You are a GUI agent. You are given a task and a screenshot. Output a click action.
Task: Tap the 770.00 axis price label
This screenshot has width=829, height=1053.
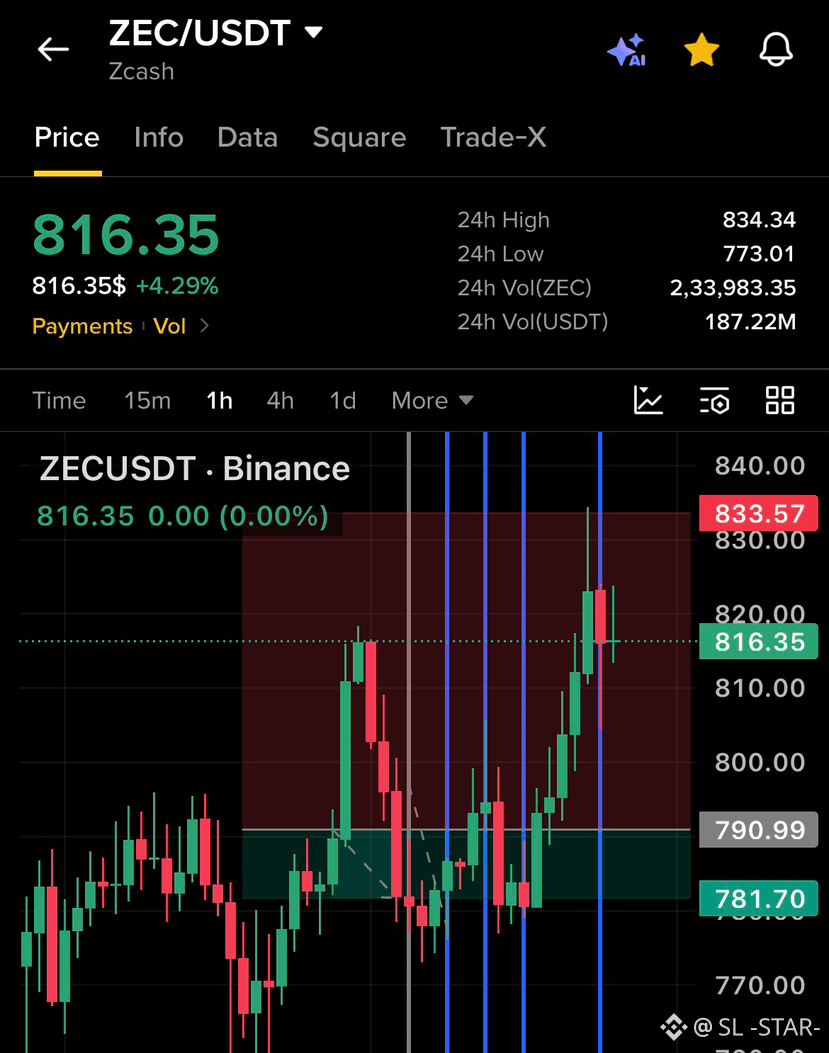pyautogui.click(x=760, y=985)
